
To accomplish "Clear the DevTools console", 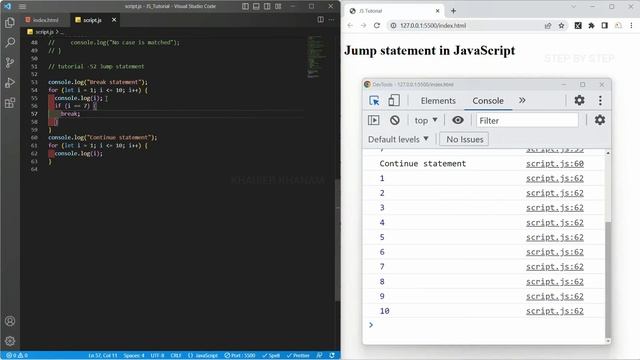I will (394, 120).
